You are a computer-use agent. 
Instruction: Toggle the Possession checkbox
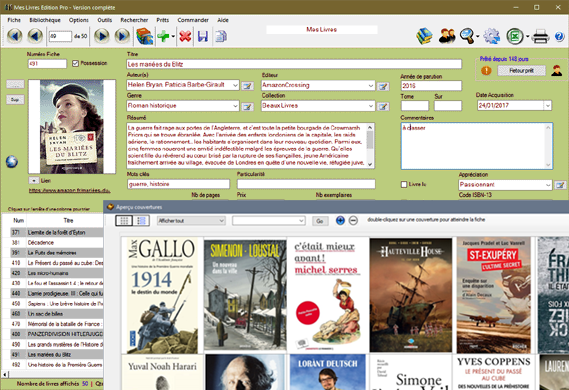(x=75, y=63)
